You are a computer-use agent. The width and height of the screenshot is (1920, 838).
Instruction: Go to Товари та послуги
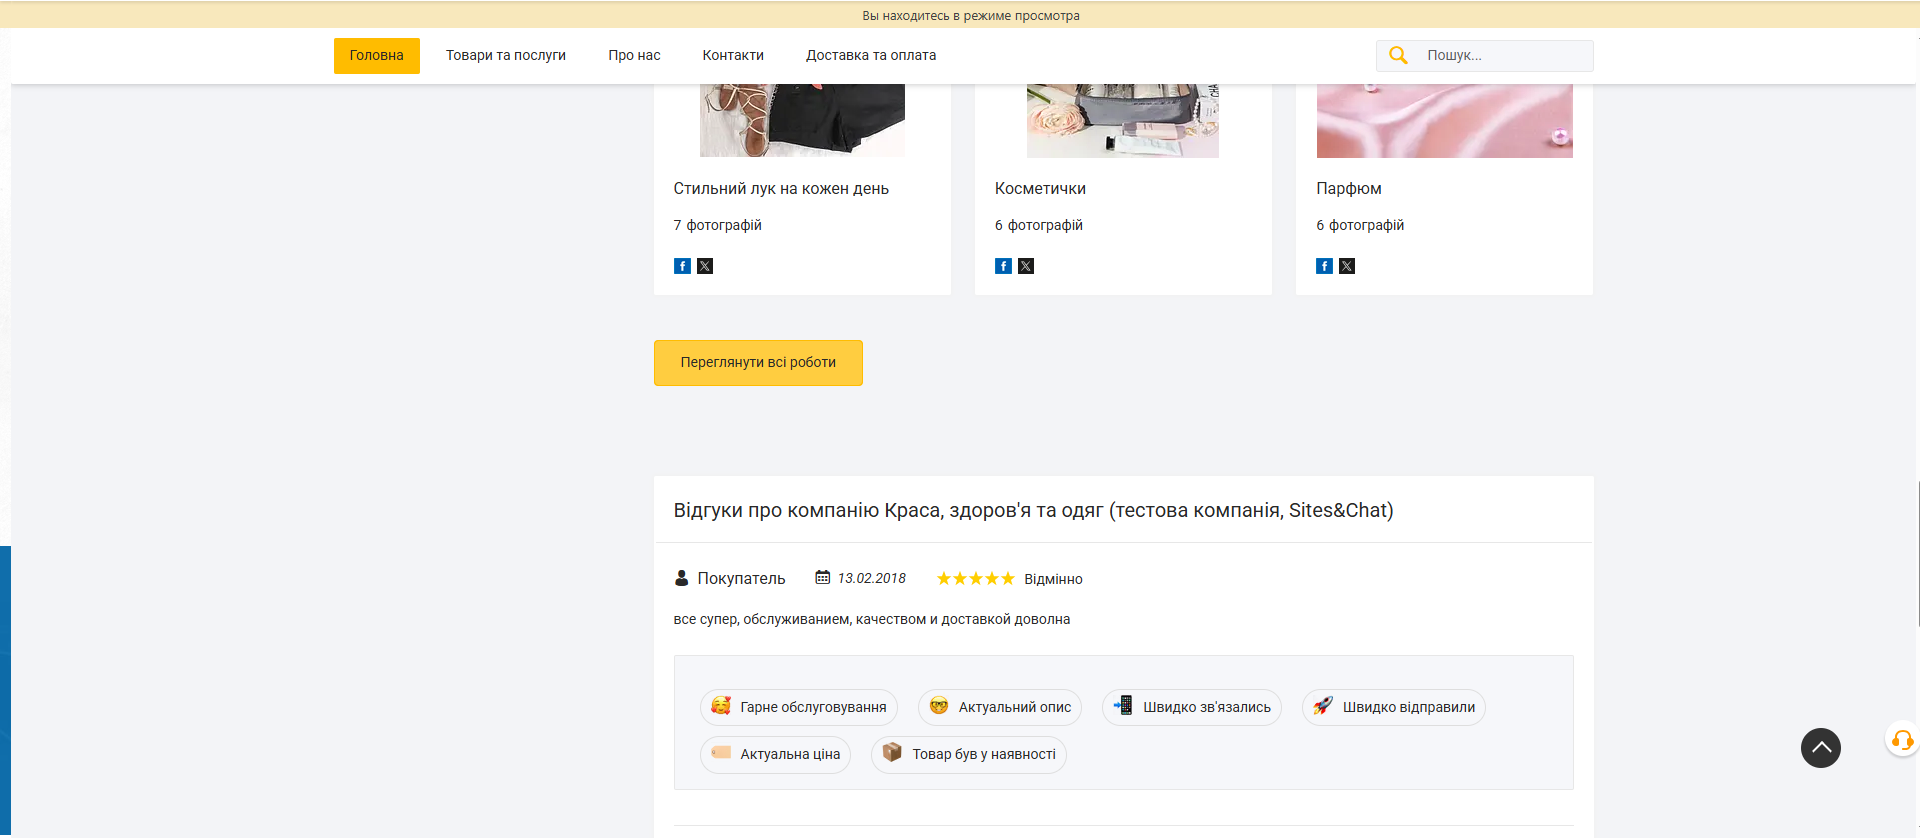pyautogui.click(x=505, y=56)
